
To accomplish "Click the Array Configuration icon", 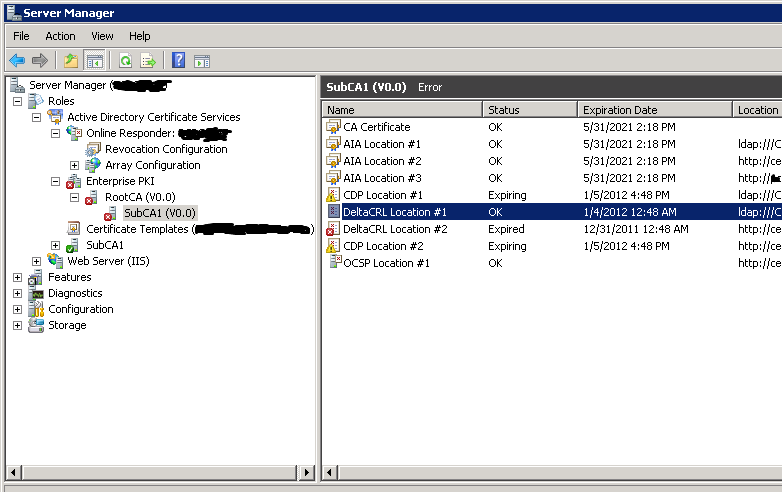I will point(93,165).
